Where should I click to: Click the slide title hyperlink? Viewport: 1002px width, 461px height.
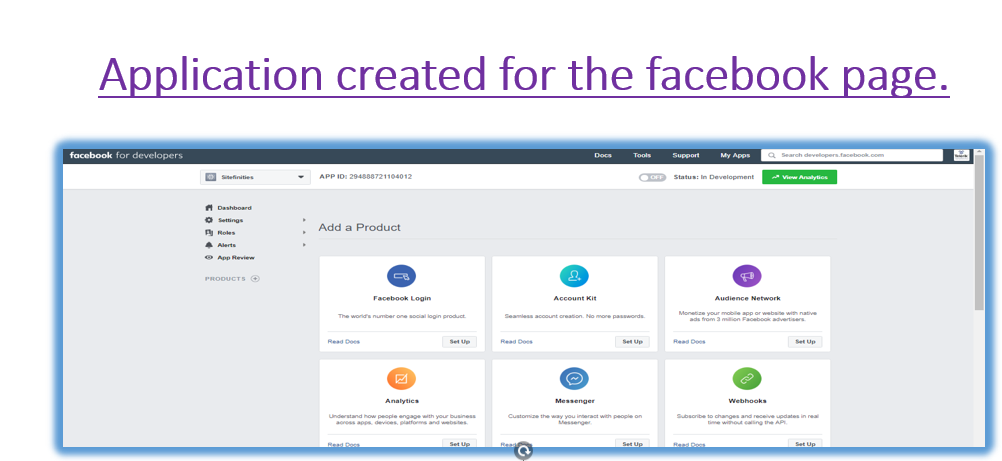524,74
